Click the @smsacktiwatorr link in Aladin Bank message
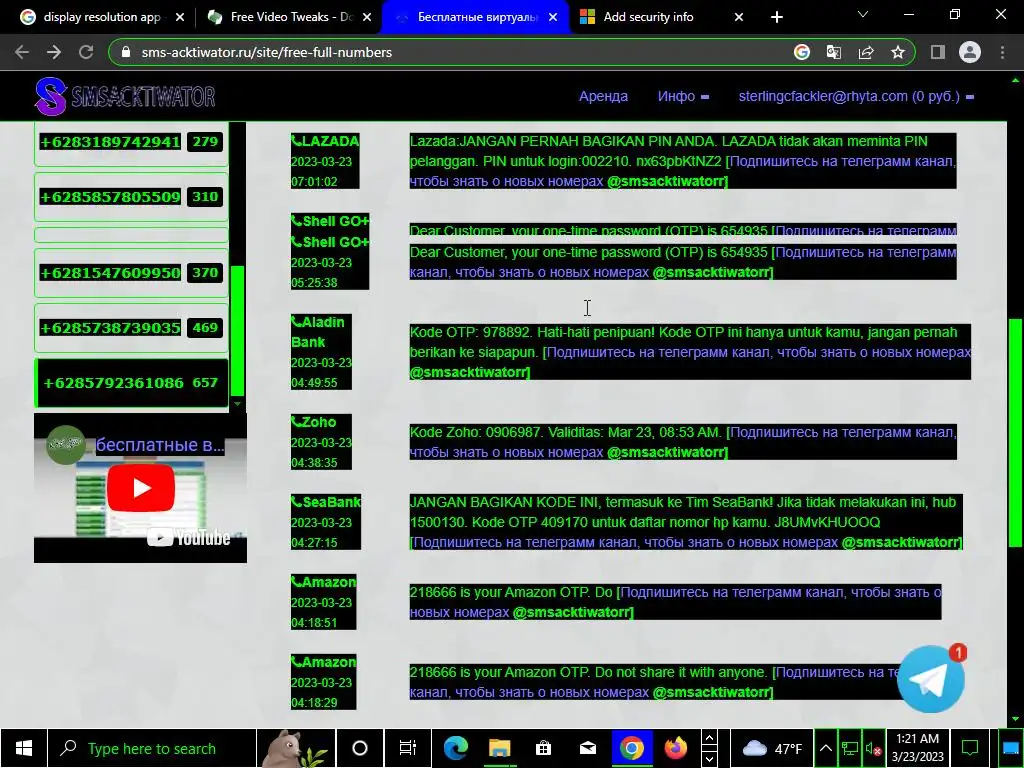The image size is (1024, 768). pos(470,372)
